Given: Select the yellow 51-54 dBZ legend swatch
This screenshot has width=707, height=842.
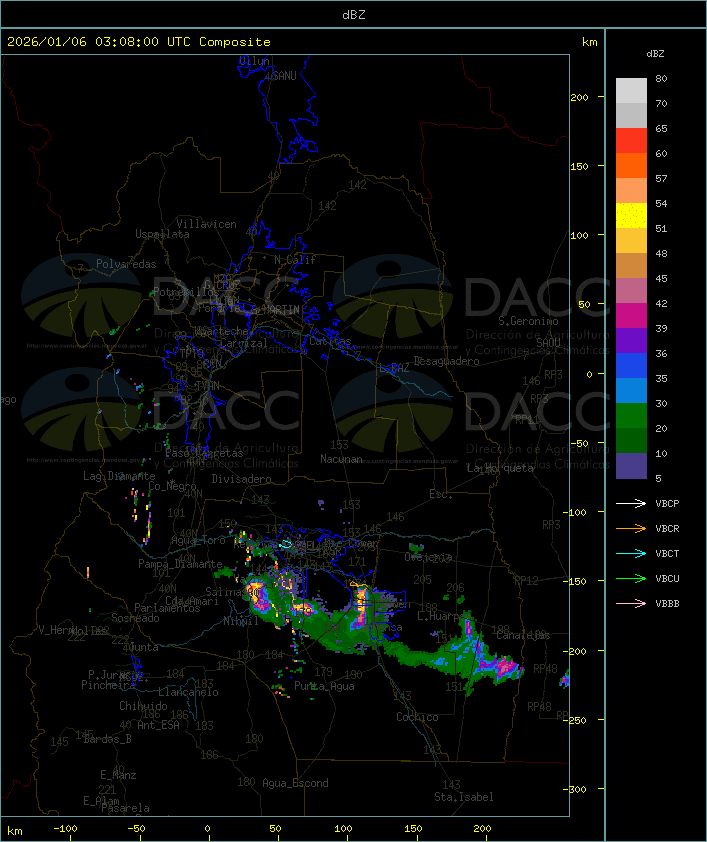Looking at the screenshot, I should point(631,216).
